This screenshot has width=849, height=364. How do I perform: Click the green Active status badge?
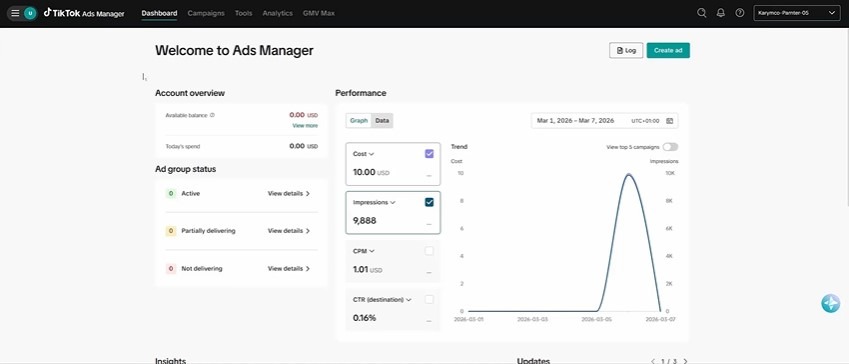[171, 193]
